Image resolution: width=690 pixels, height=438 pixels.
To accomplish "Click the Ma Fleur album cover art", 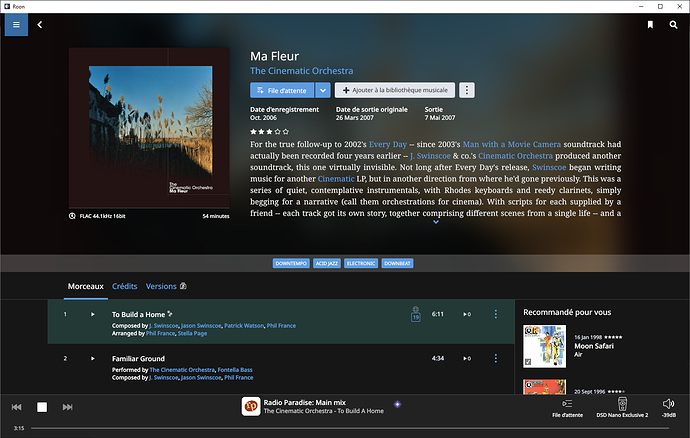I will [x=149, y=128].
